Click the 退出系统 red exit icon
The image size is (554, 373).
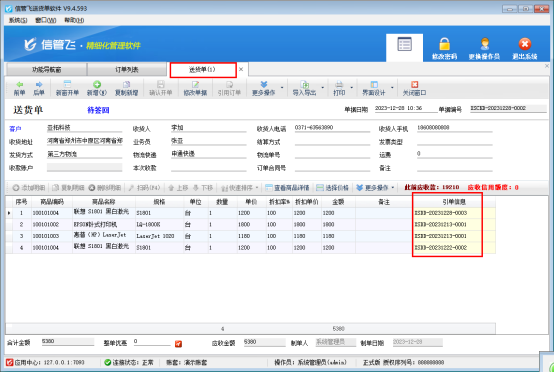coord(525,44)
